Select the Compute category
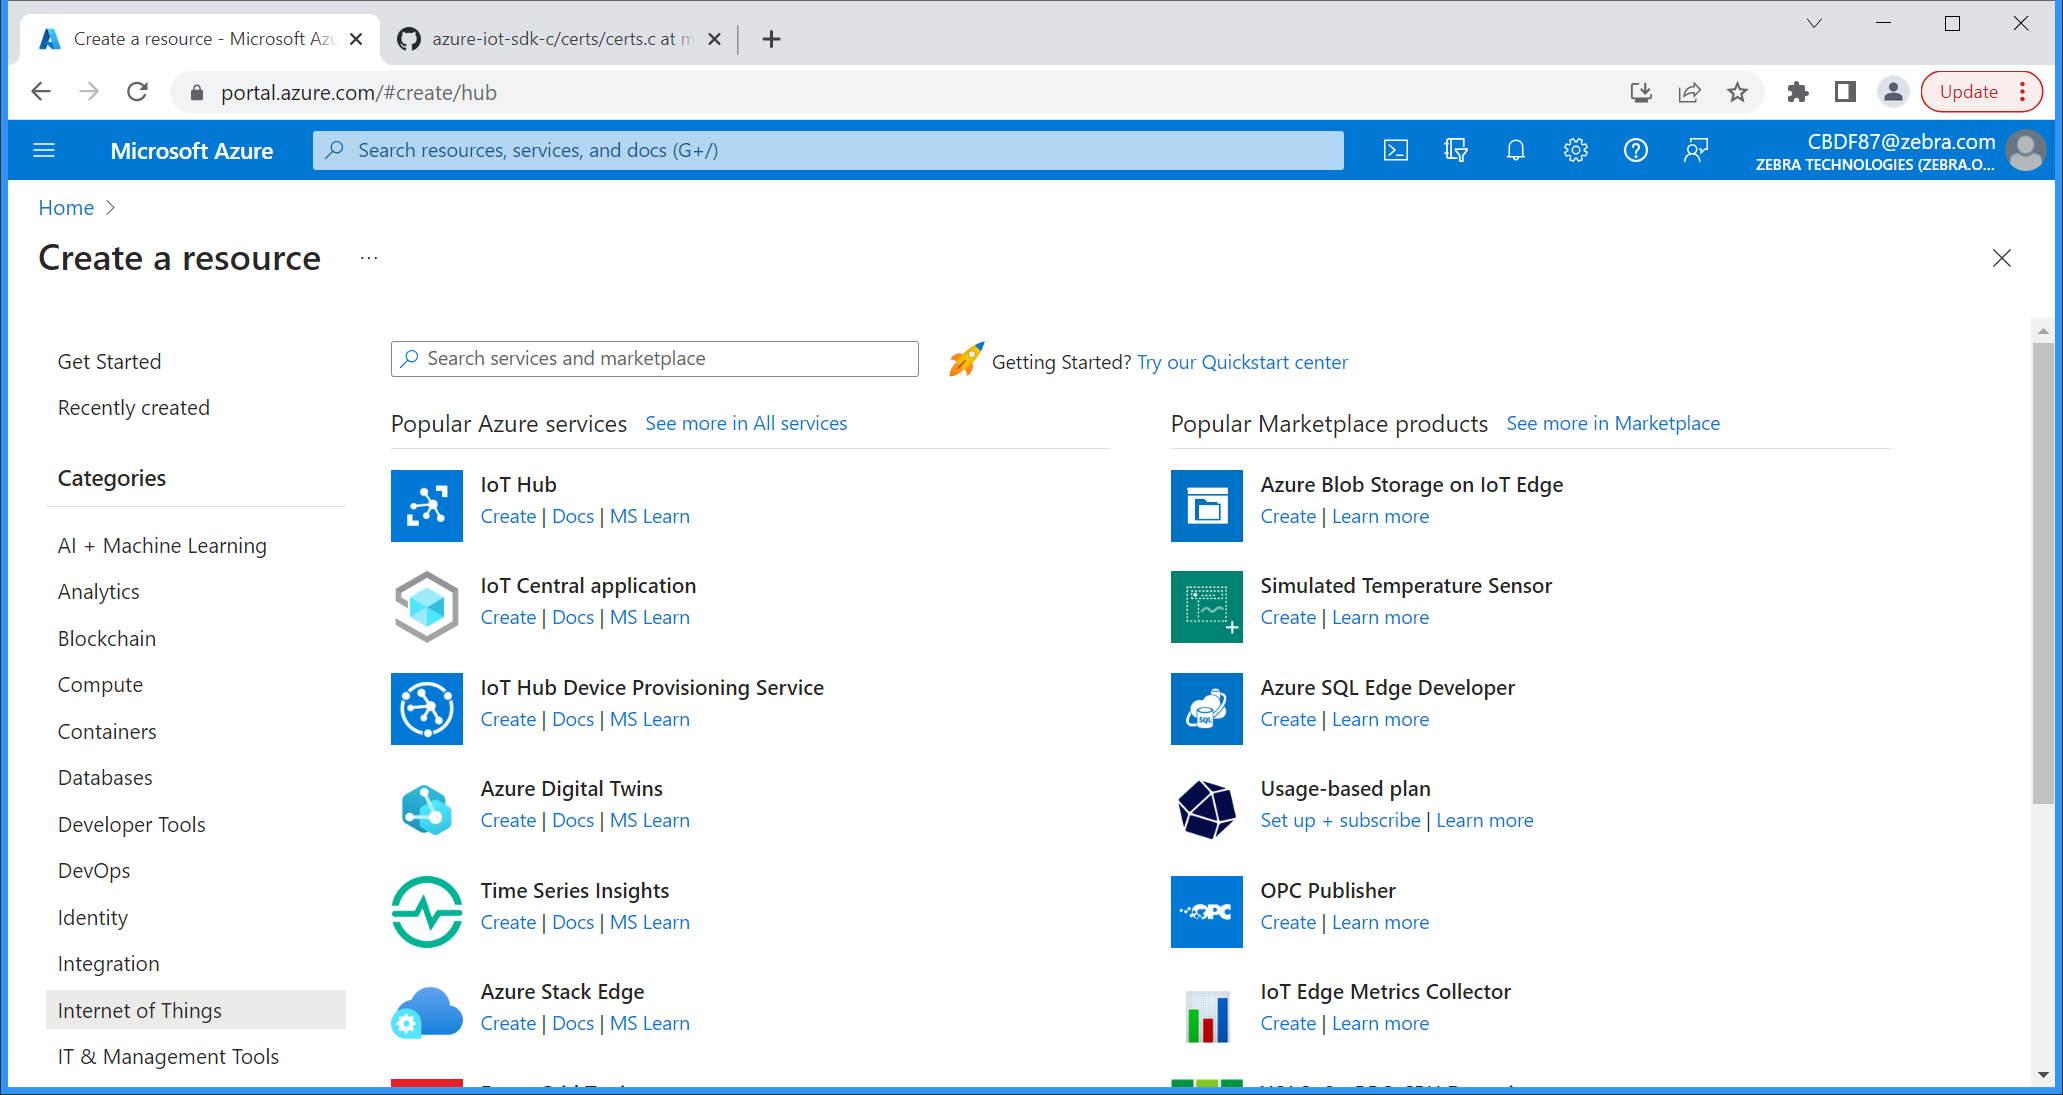Viewport: 2063px width, 1095px height. click(100, 685)
